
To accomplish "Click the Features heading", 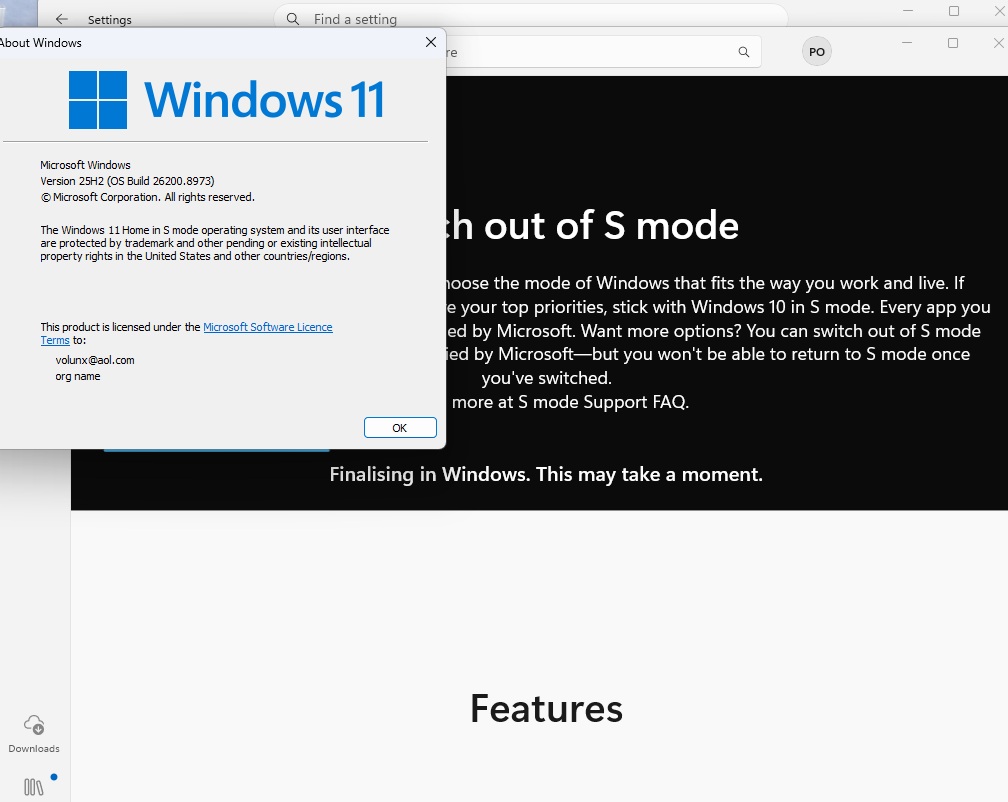I will click(546, 708).
